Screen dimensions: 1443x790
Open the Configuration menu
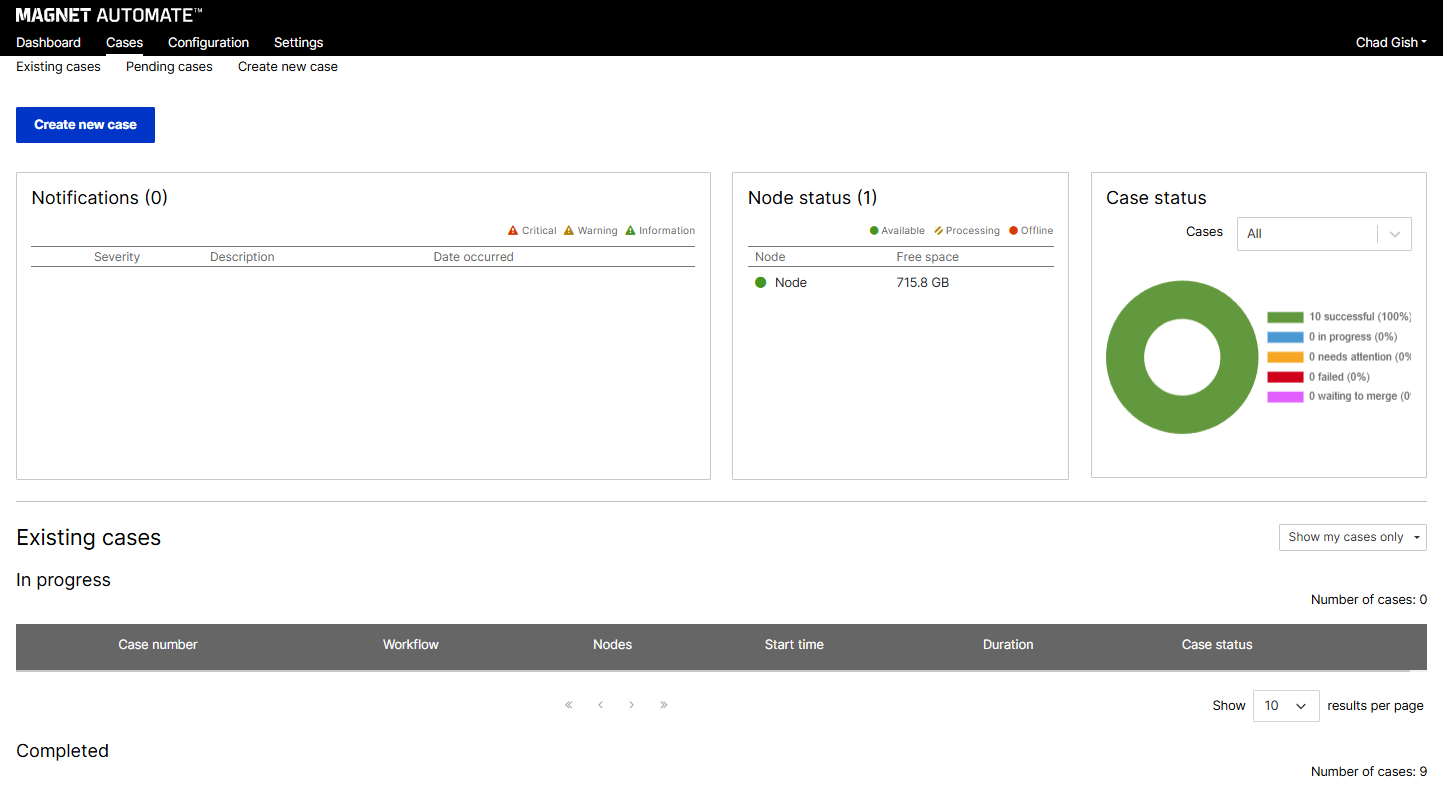click(208, 43)
